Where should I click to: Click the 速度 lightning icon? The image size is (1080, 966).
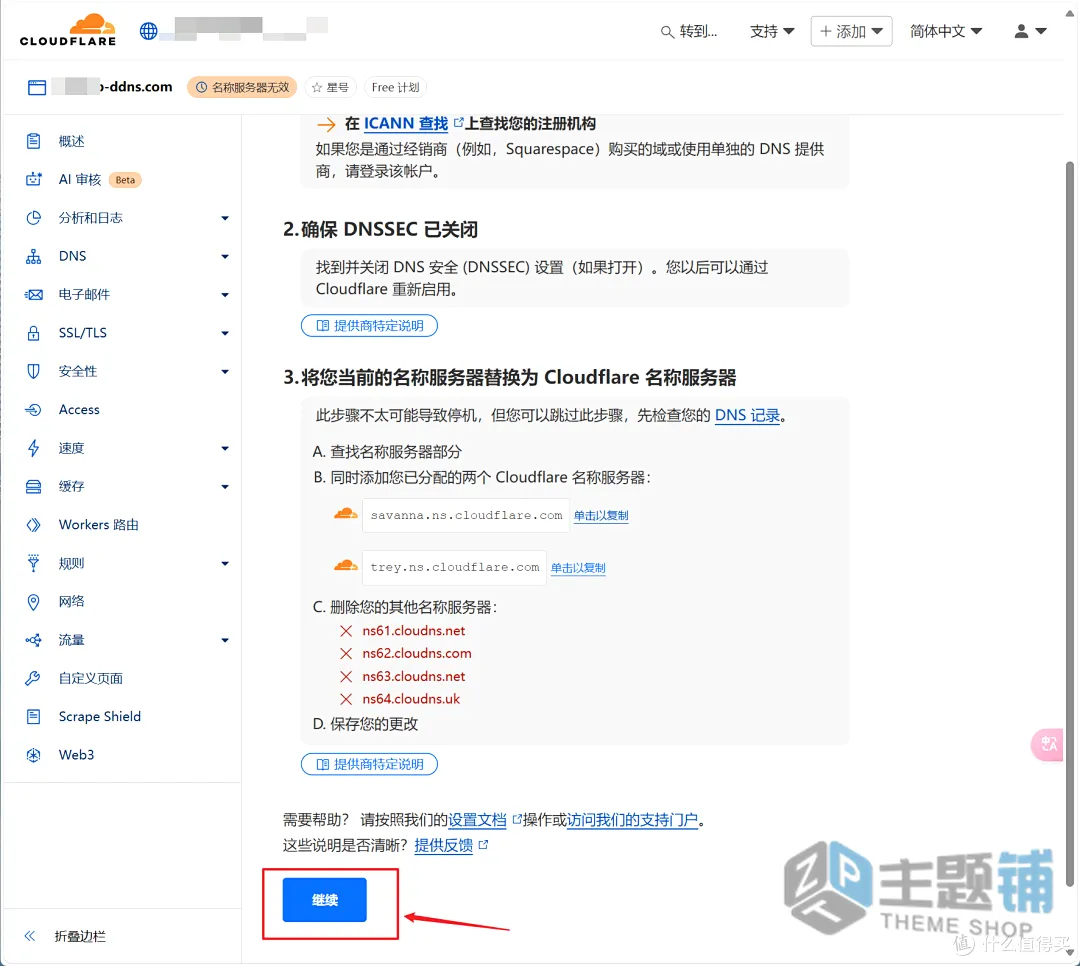click(33, 448)
